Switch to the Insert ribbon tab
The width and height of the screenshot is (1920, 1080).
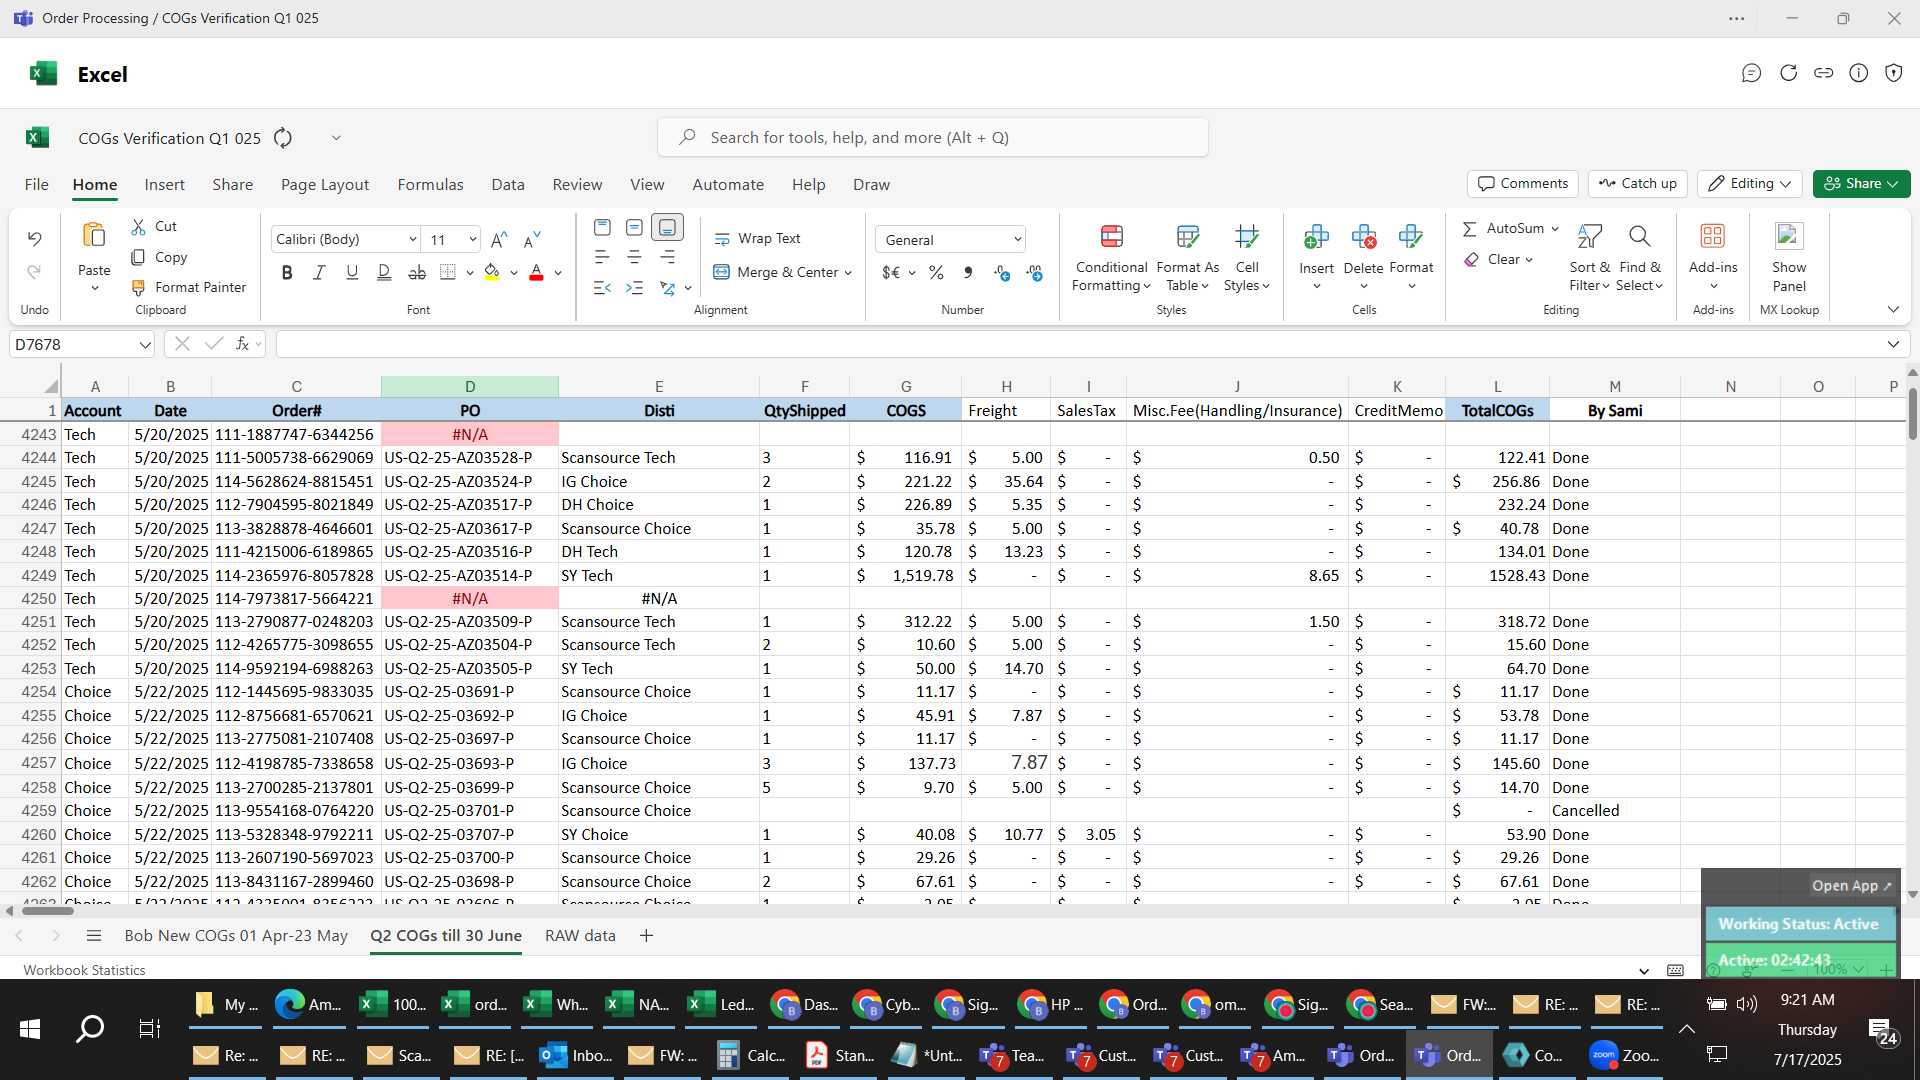[x=164, y=184]
